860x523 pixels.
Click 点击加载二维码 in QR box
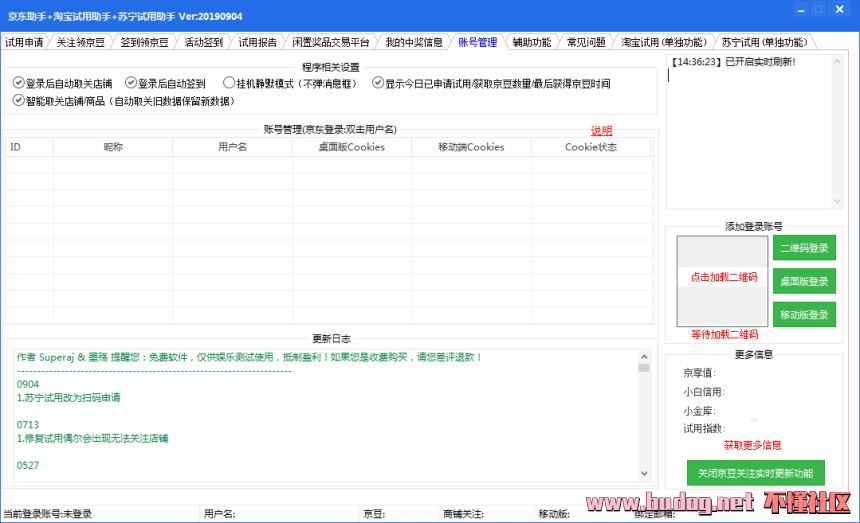coord(723,277)
